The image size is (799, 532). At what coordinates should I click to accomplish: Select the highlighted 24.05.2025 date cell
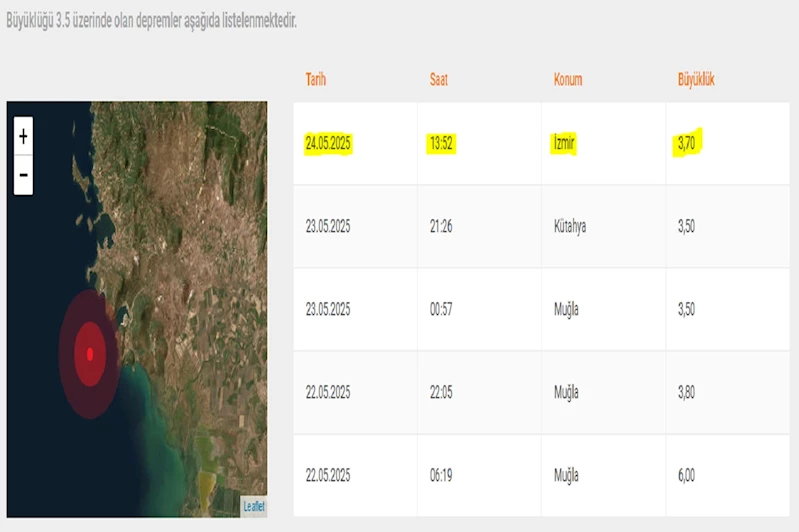[x=328, y=144]
